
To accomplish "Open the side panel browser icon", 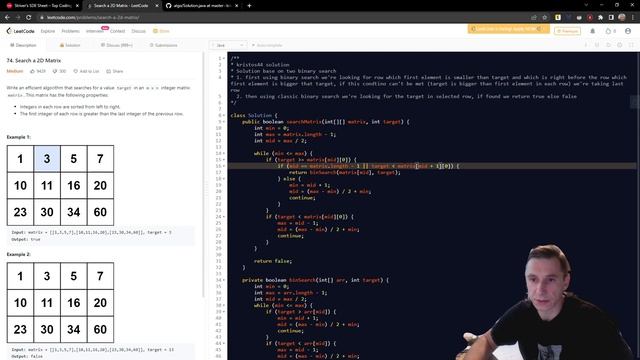I will click(x=611, y=18).
